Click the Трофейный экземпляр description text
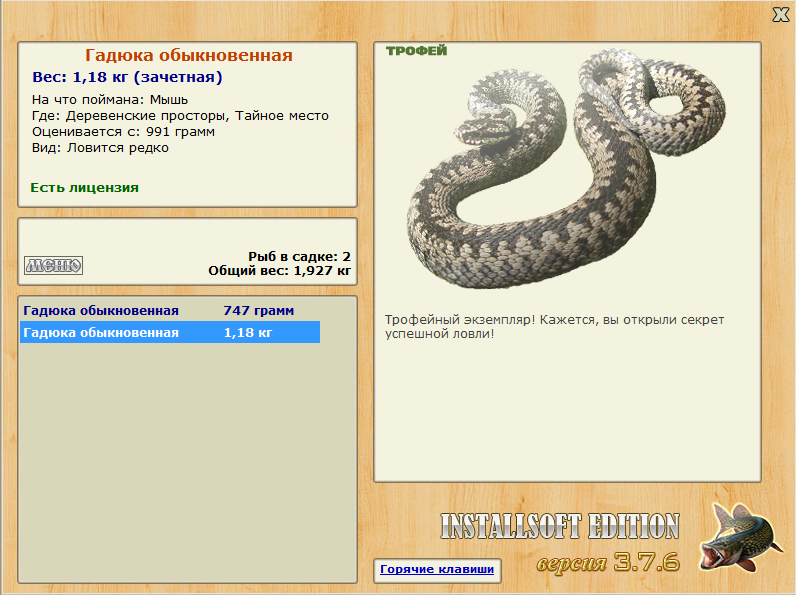Image resolution: width=796 pixels, height=595 pixels. point(554,326)
